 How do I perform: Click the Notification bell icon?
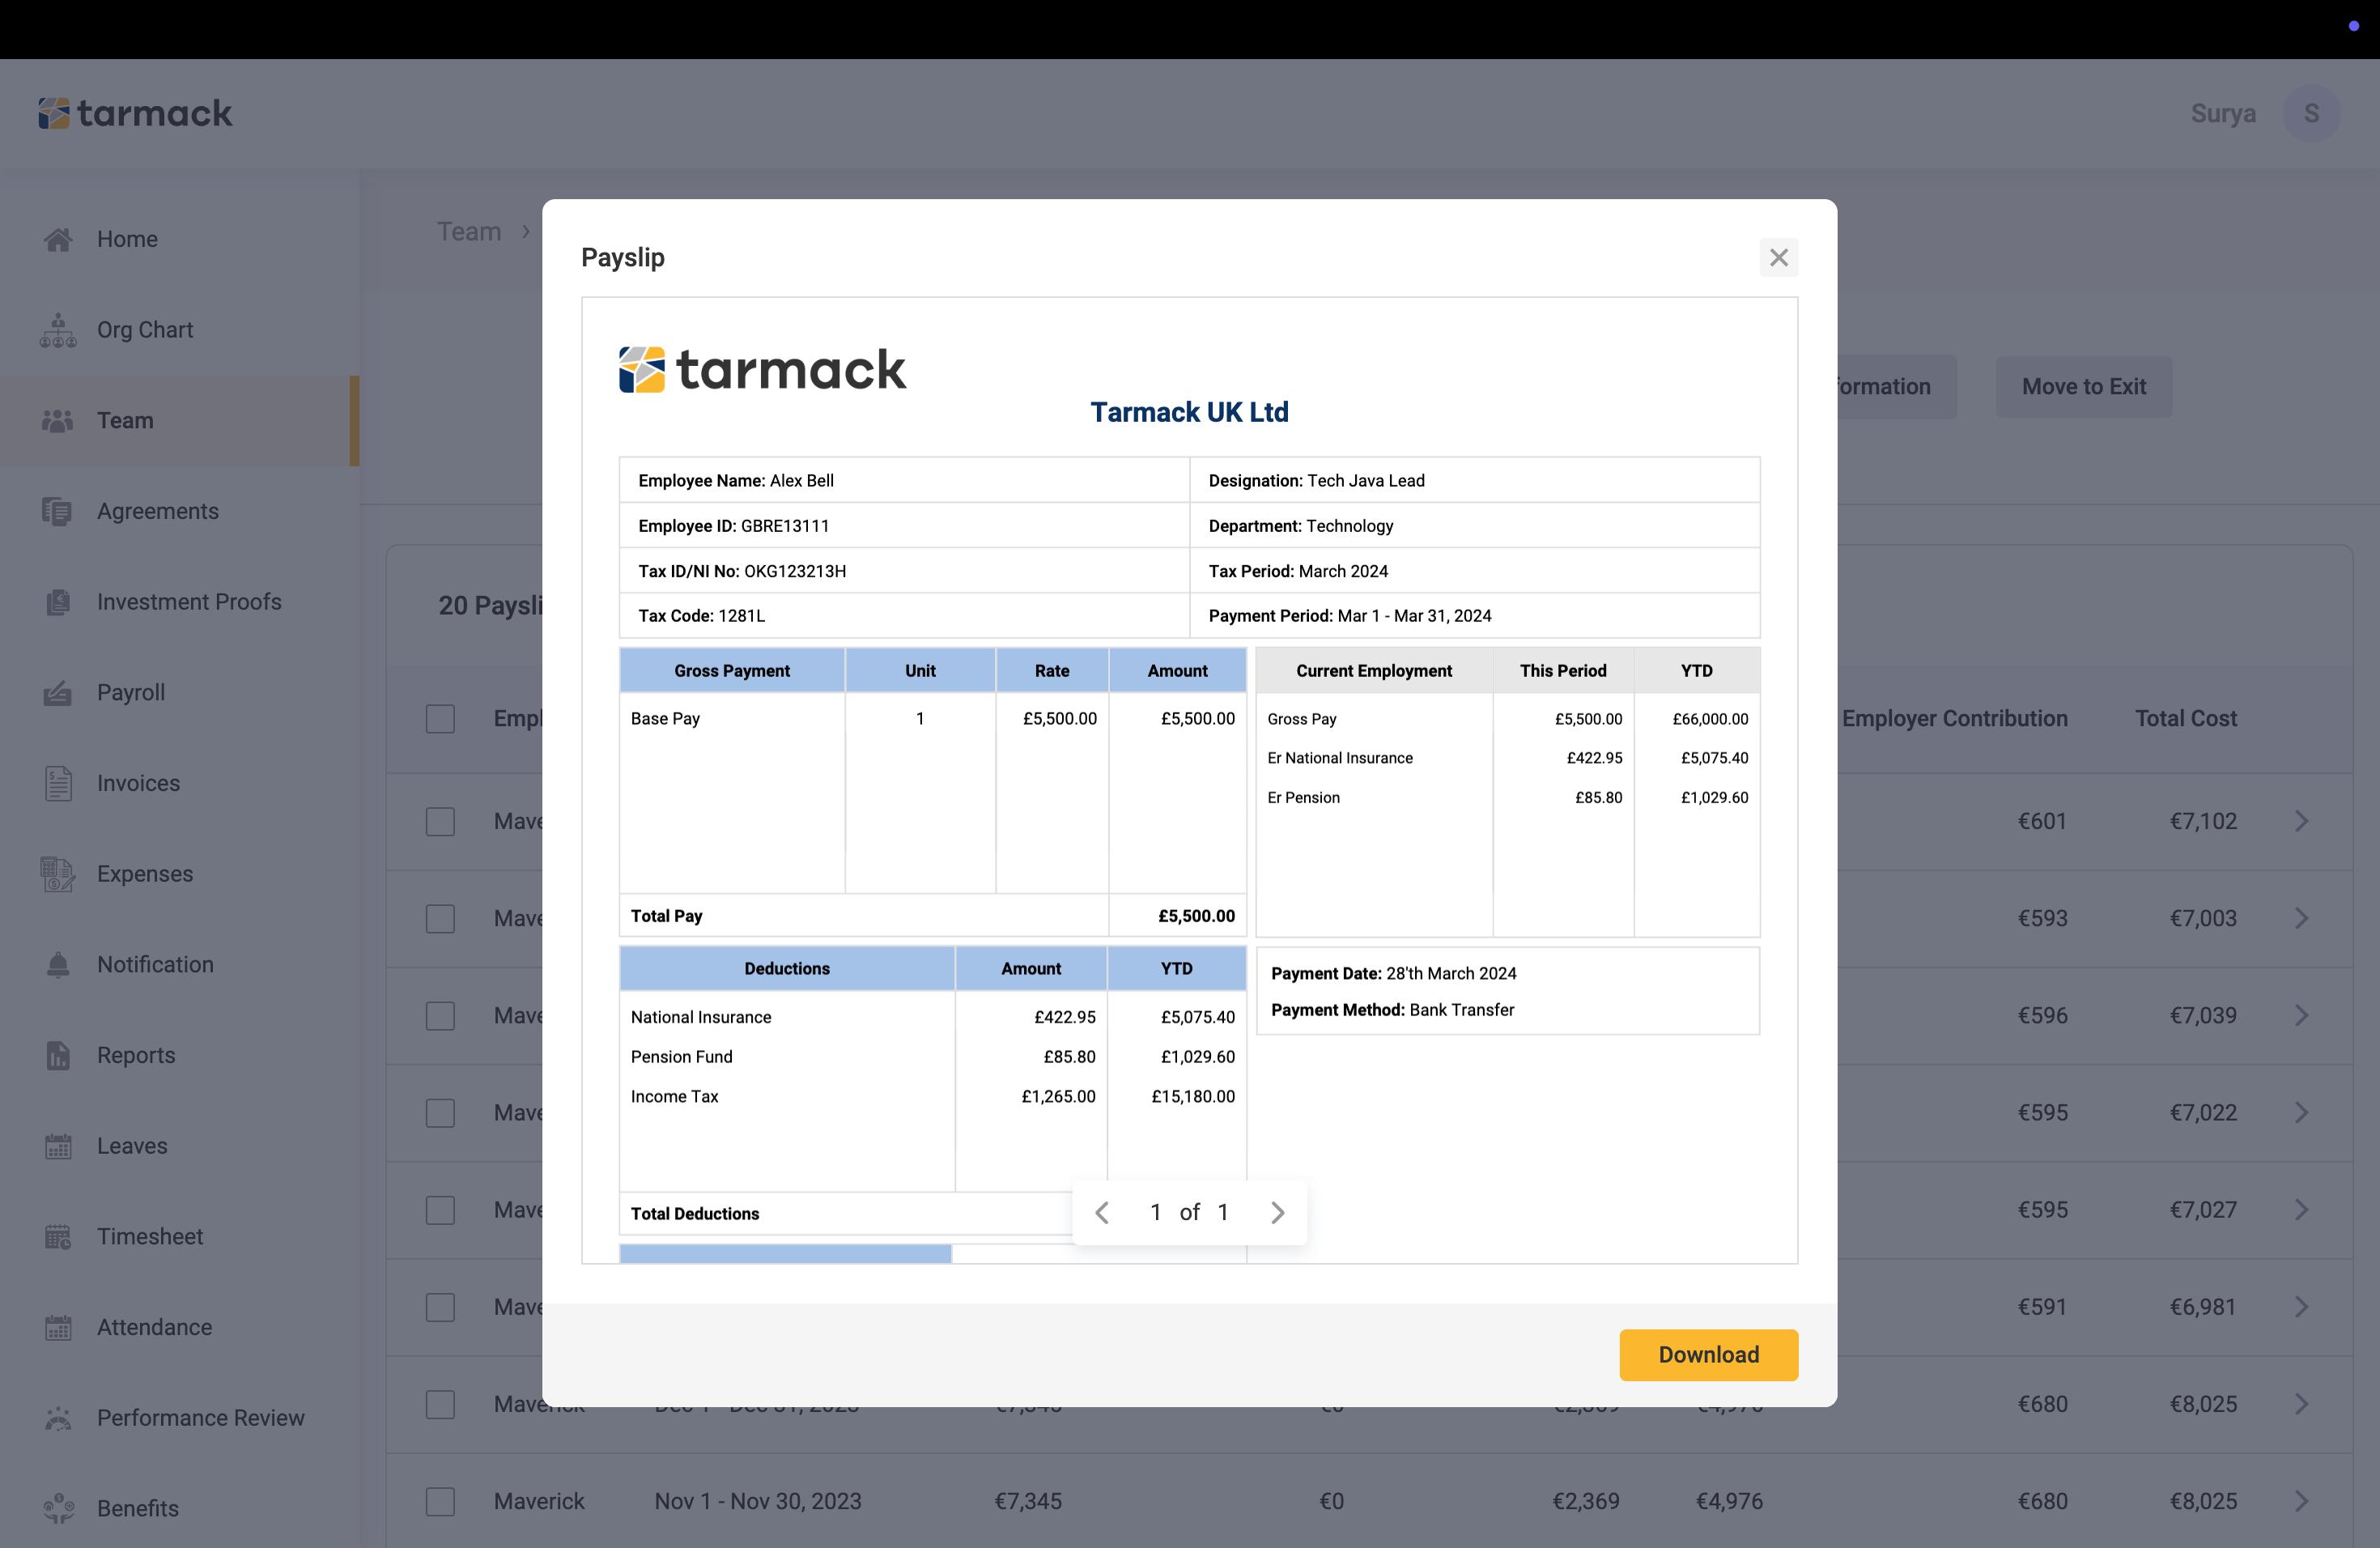(58, 965)
